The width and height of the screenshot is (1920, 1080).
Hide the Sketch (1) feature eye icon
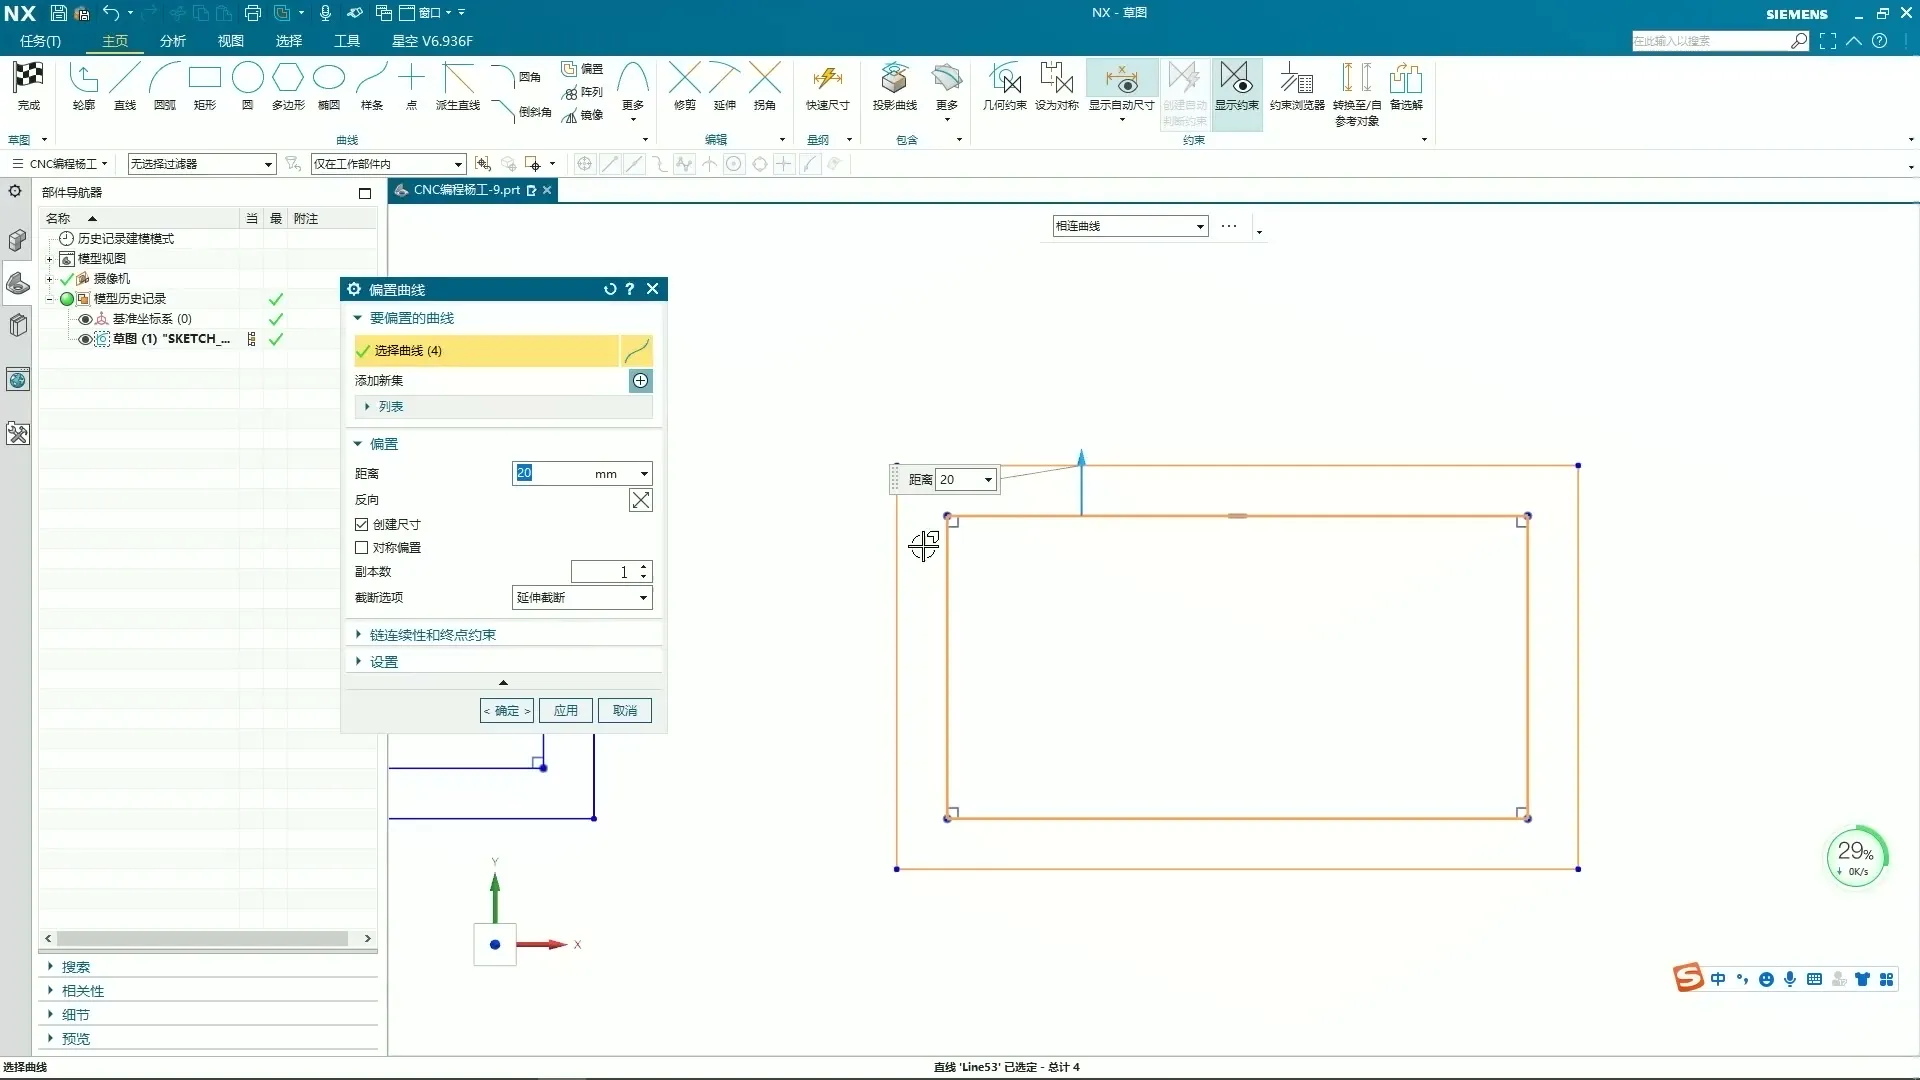click(85, 339)
